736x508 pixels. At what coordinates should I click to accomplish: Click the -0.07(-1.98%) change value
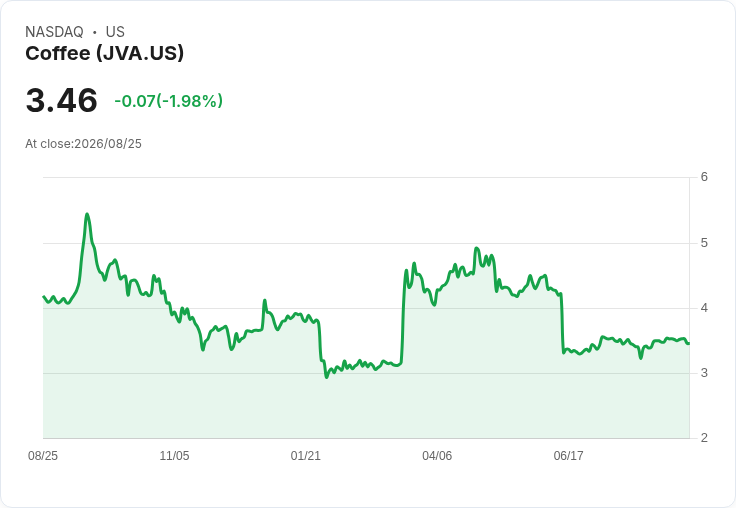(169, 101)
